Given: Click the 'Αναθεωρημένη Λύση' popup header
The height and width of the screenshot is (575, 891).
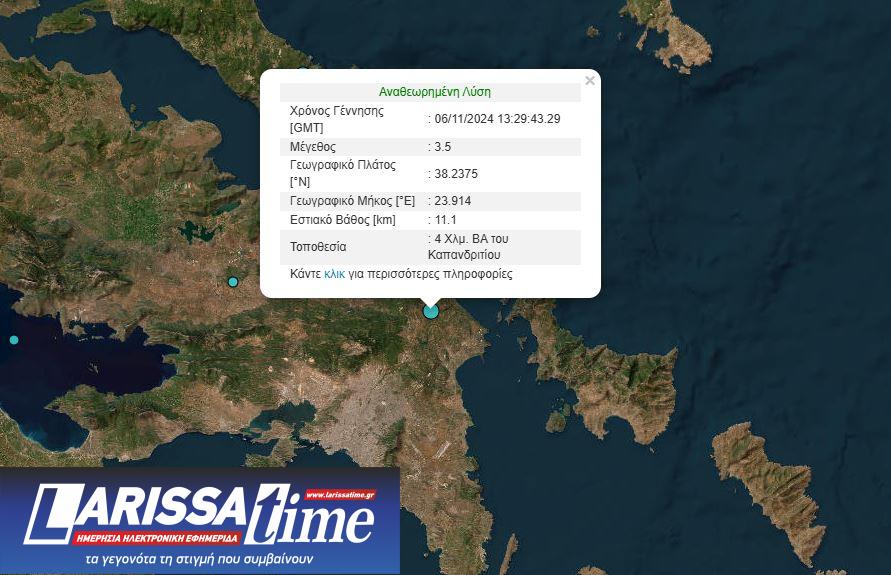Looking at the screenshot, I should (434, 92).
